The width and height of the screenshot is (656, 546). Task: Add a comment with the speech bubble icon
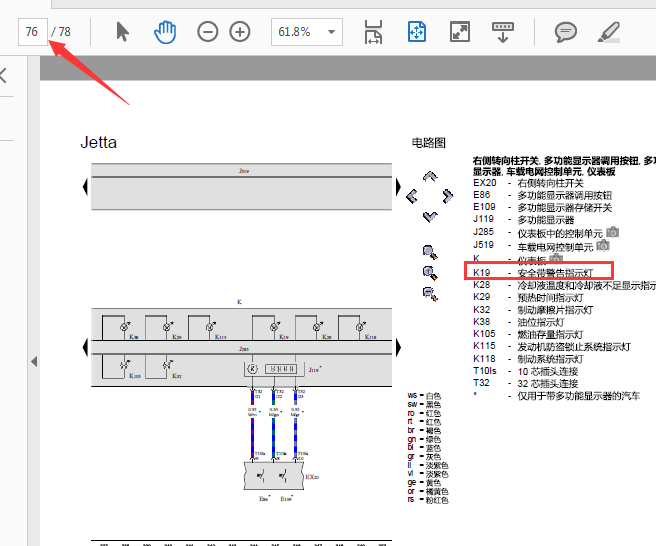(566, 32)
